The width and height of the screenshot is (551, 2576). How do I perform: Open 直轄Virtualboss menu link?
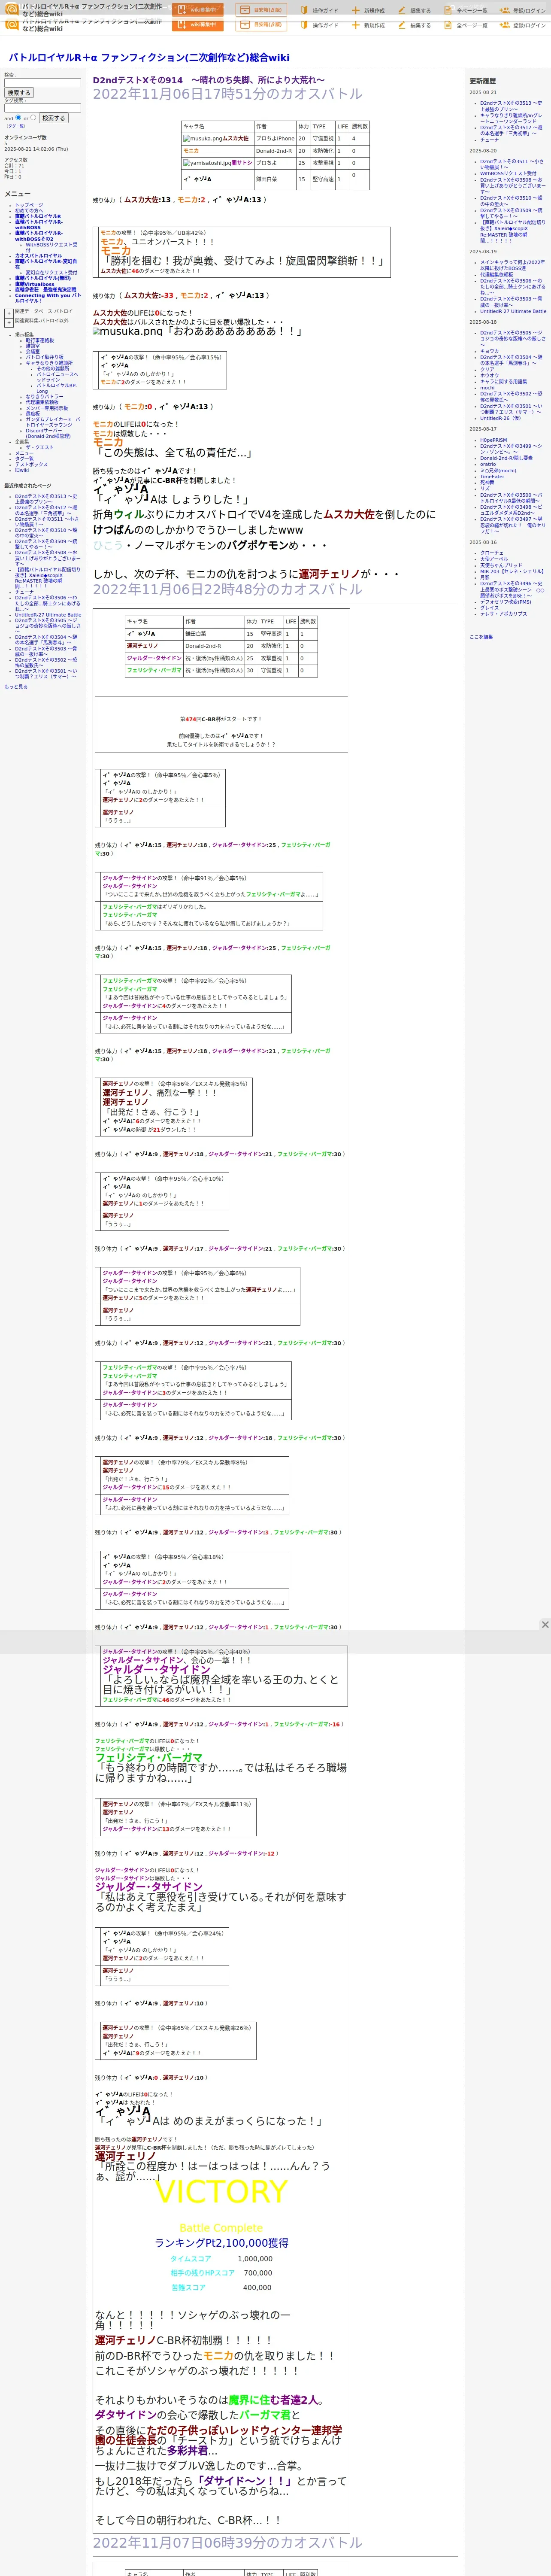pos(35,284)
